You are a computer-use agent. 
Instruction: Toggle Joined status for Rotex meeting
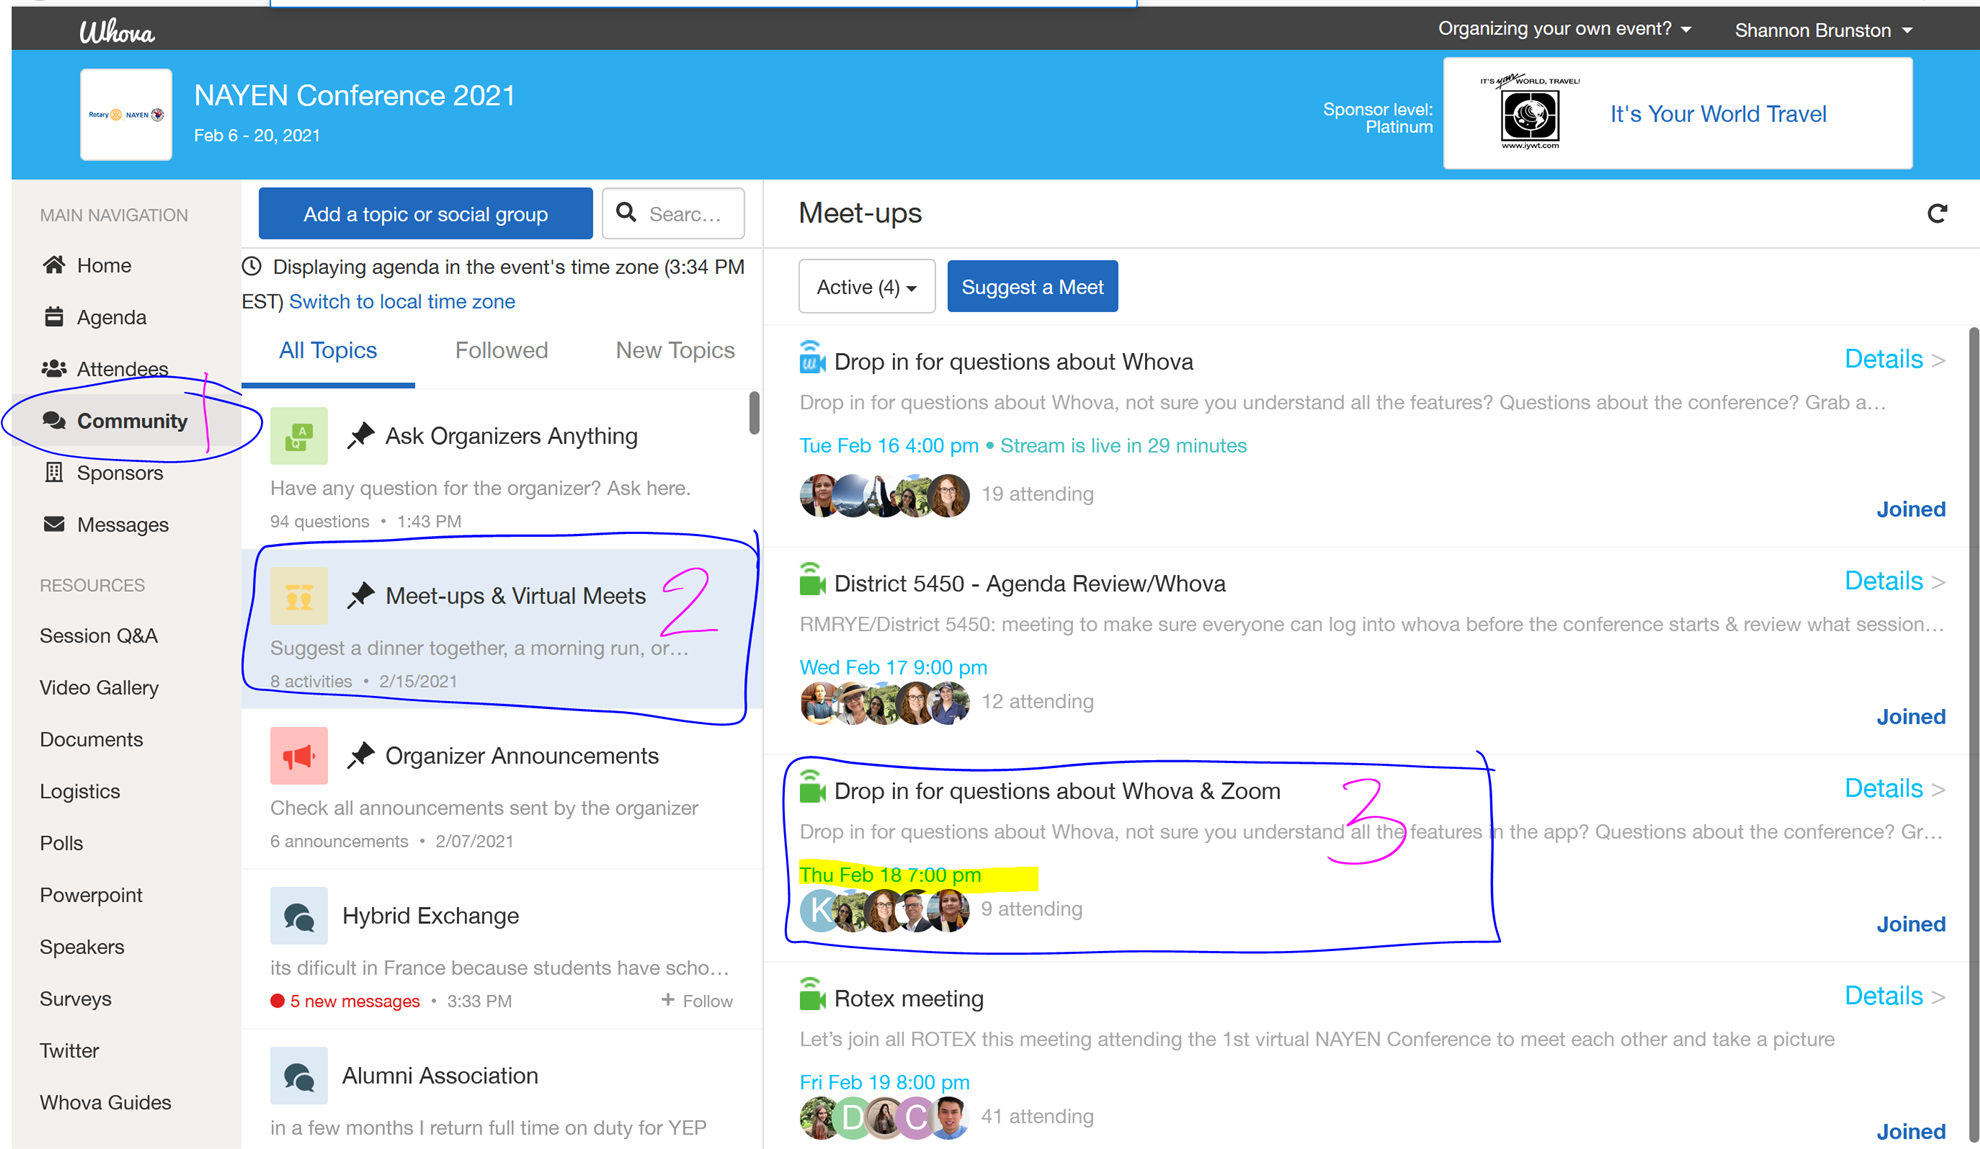point(1910,1131)
